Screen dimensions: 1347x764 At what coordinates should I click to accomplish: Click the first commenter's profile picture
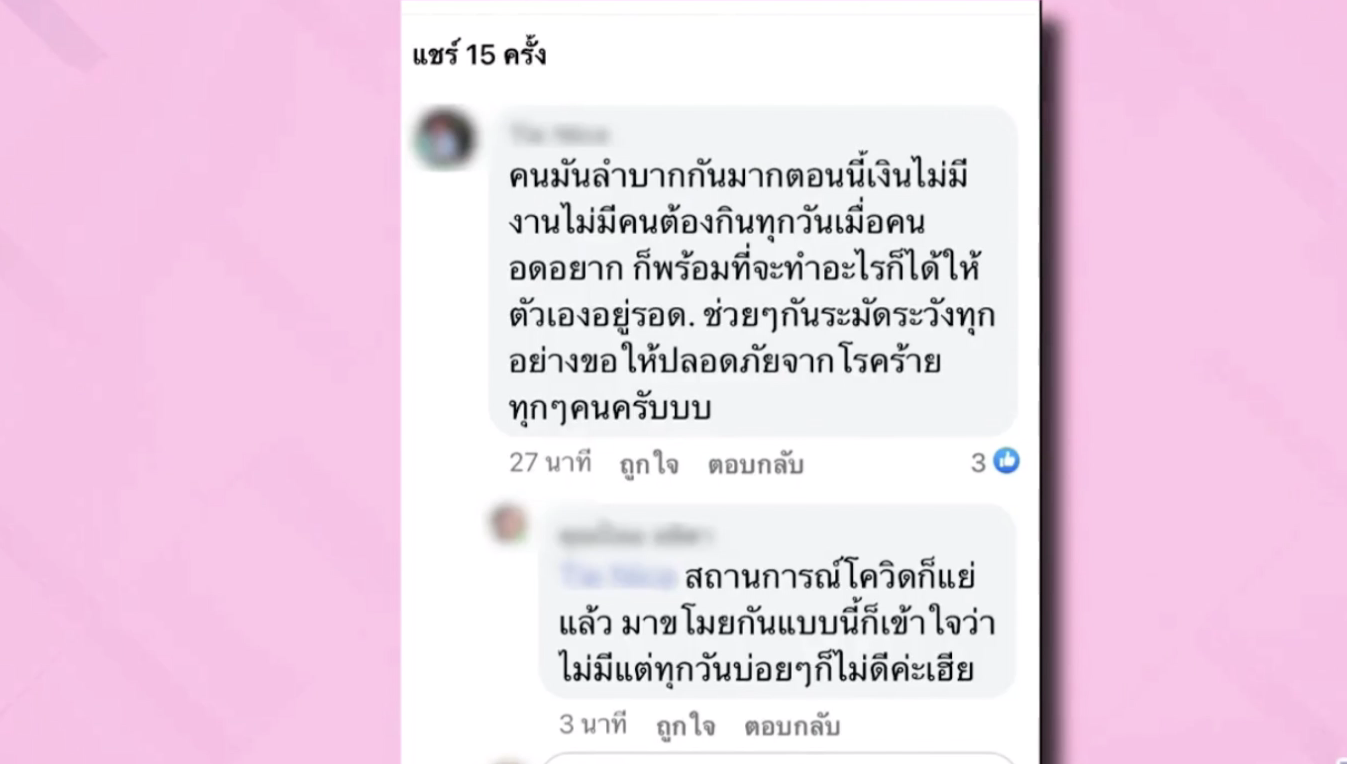(444, 139)
